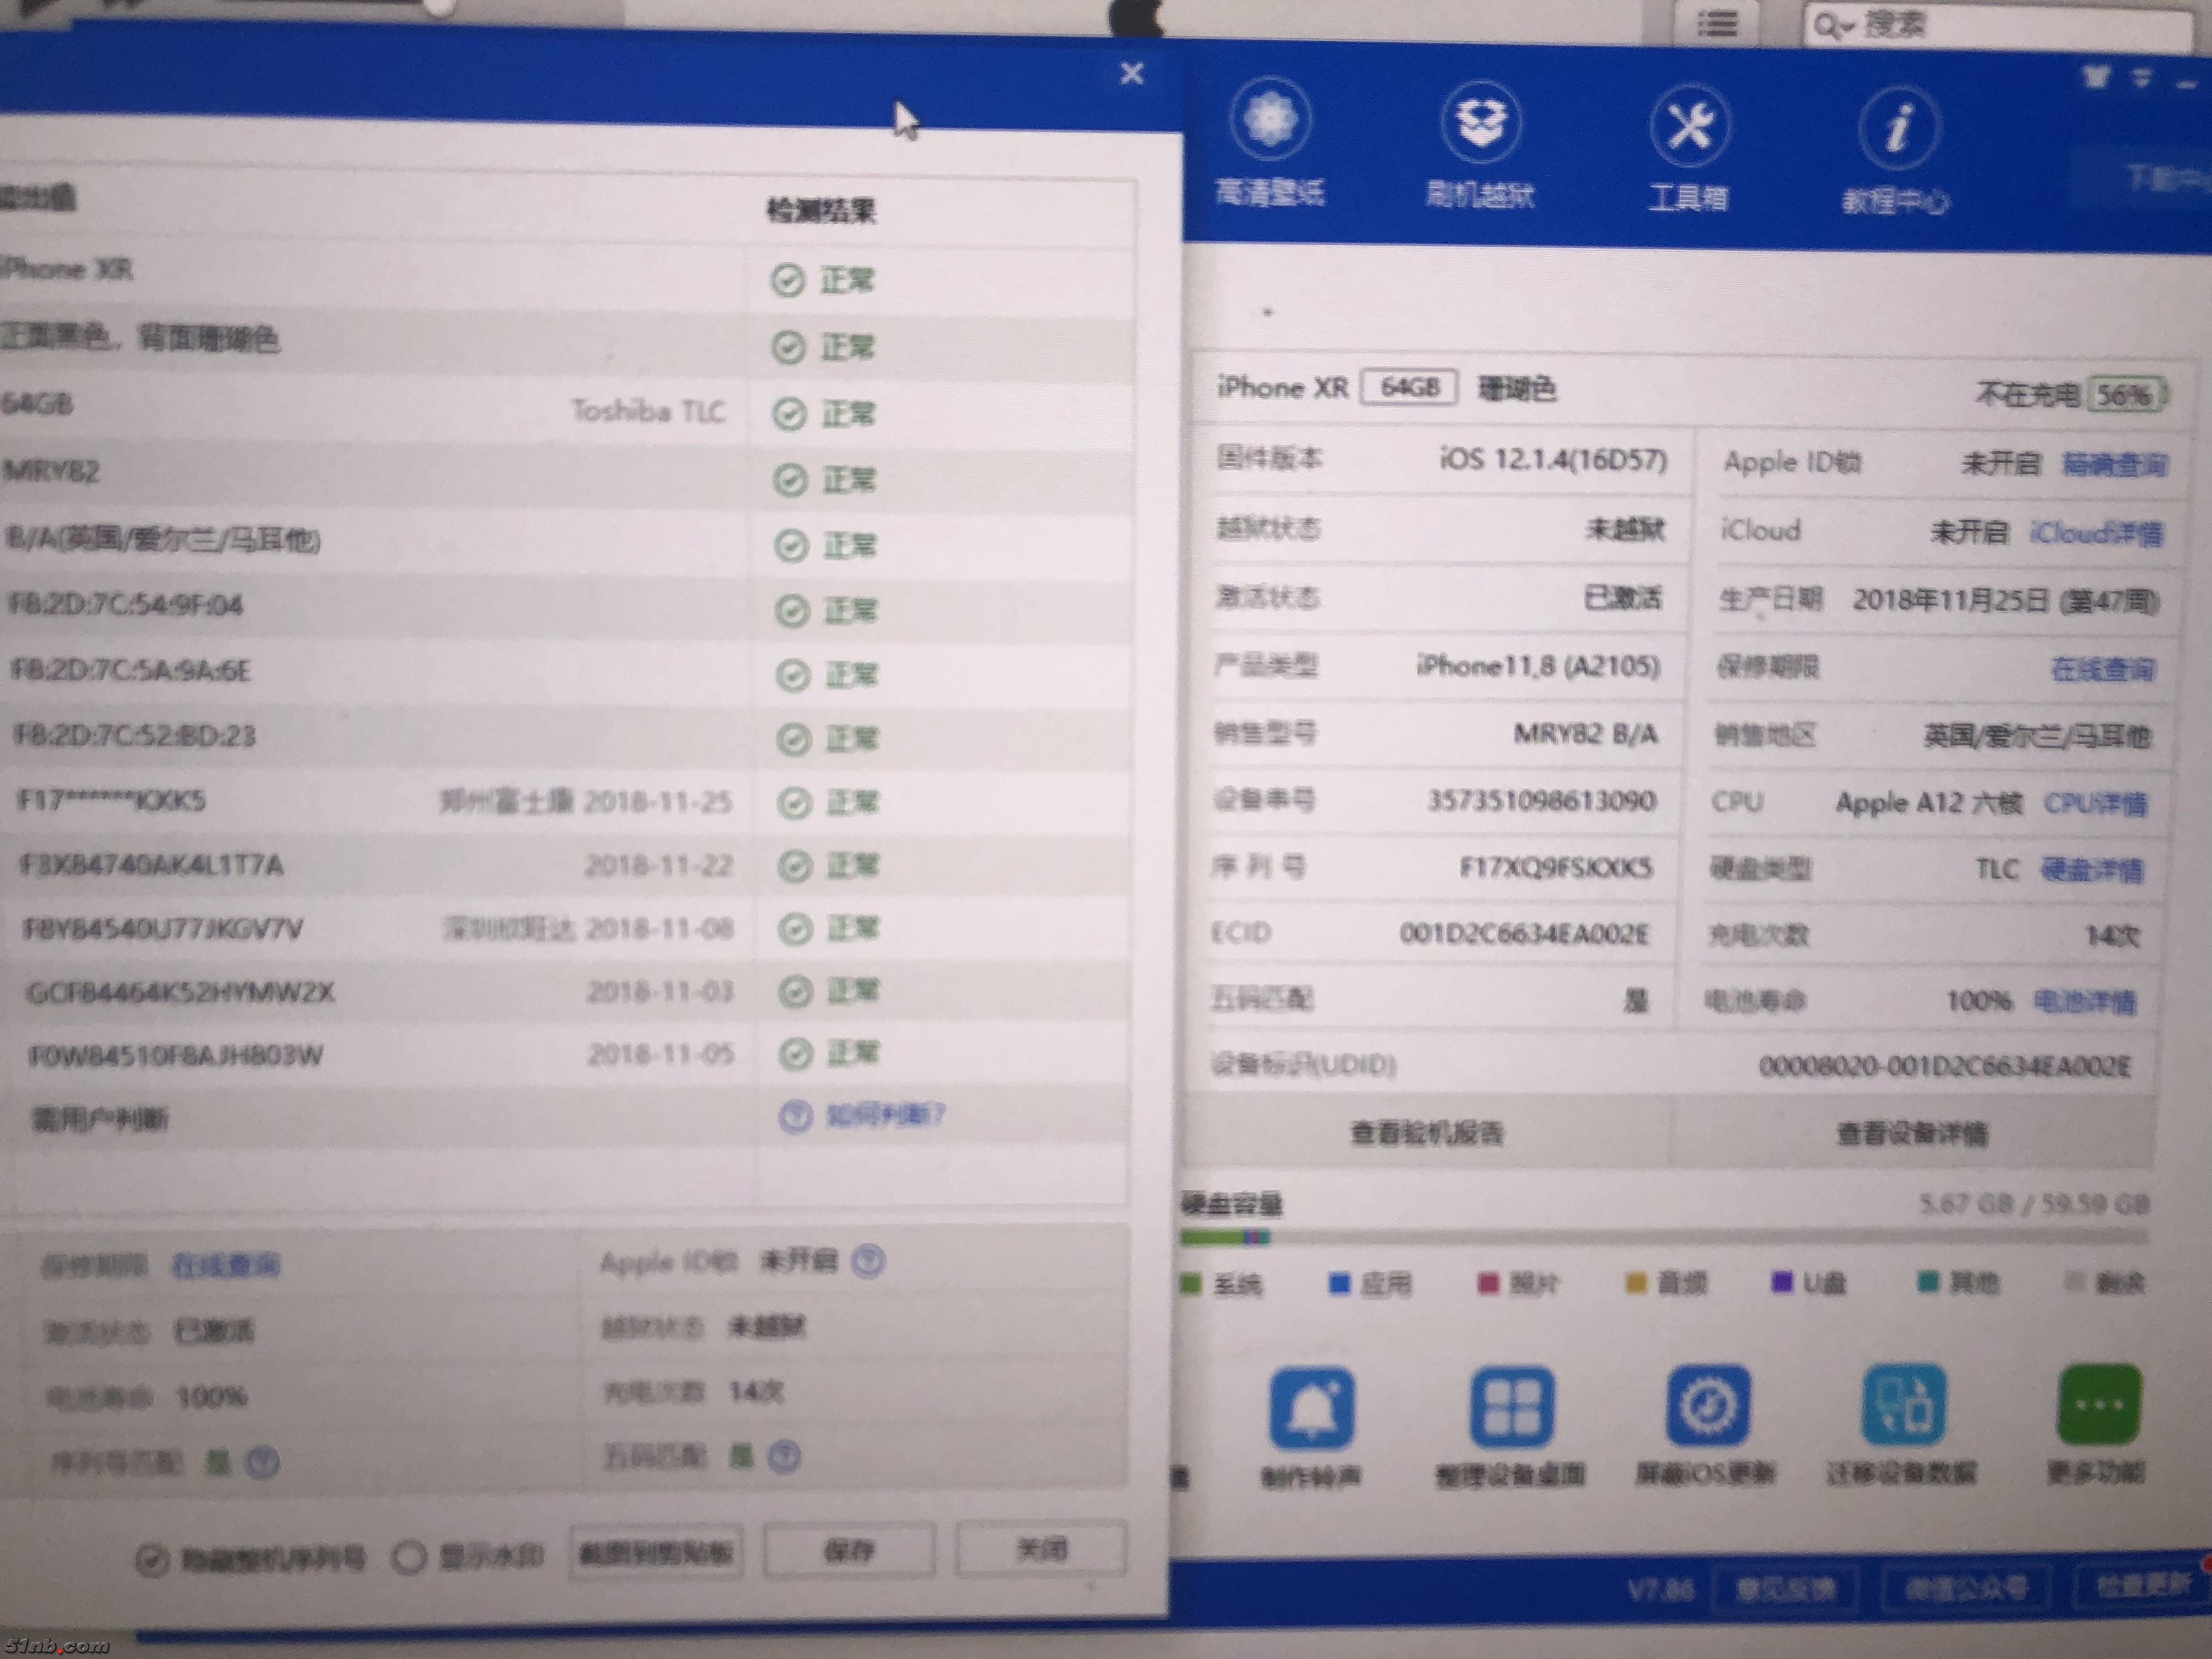Open the green 更多功能 icon
Screen dimensions: 2212x1659
pos(2099,1404)
